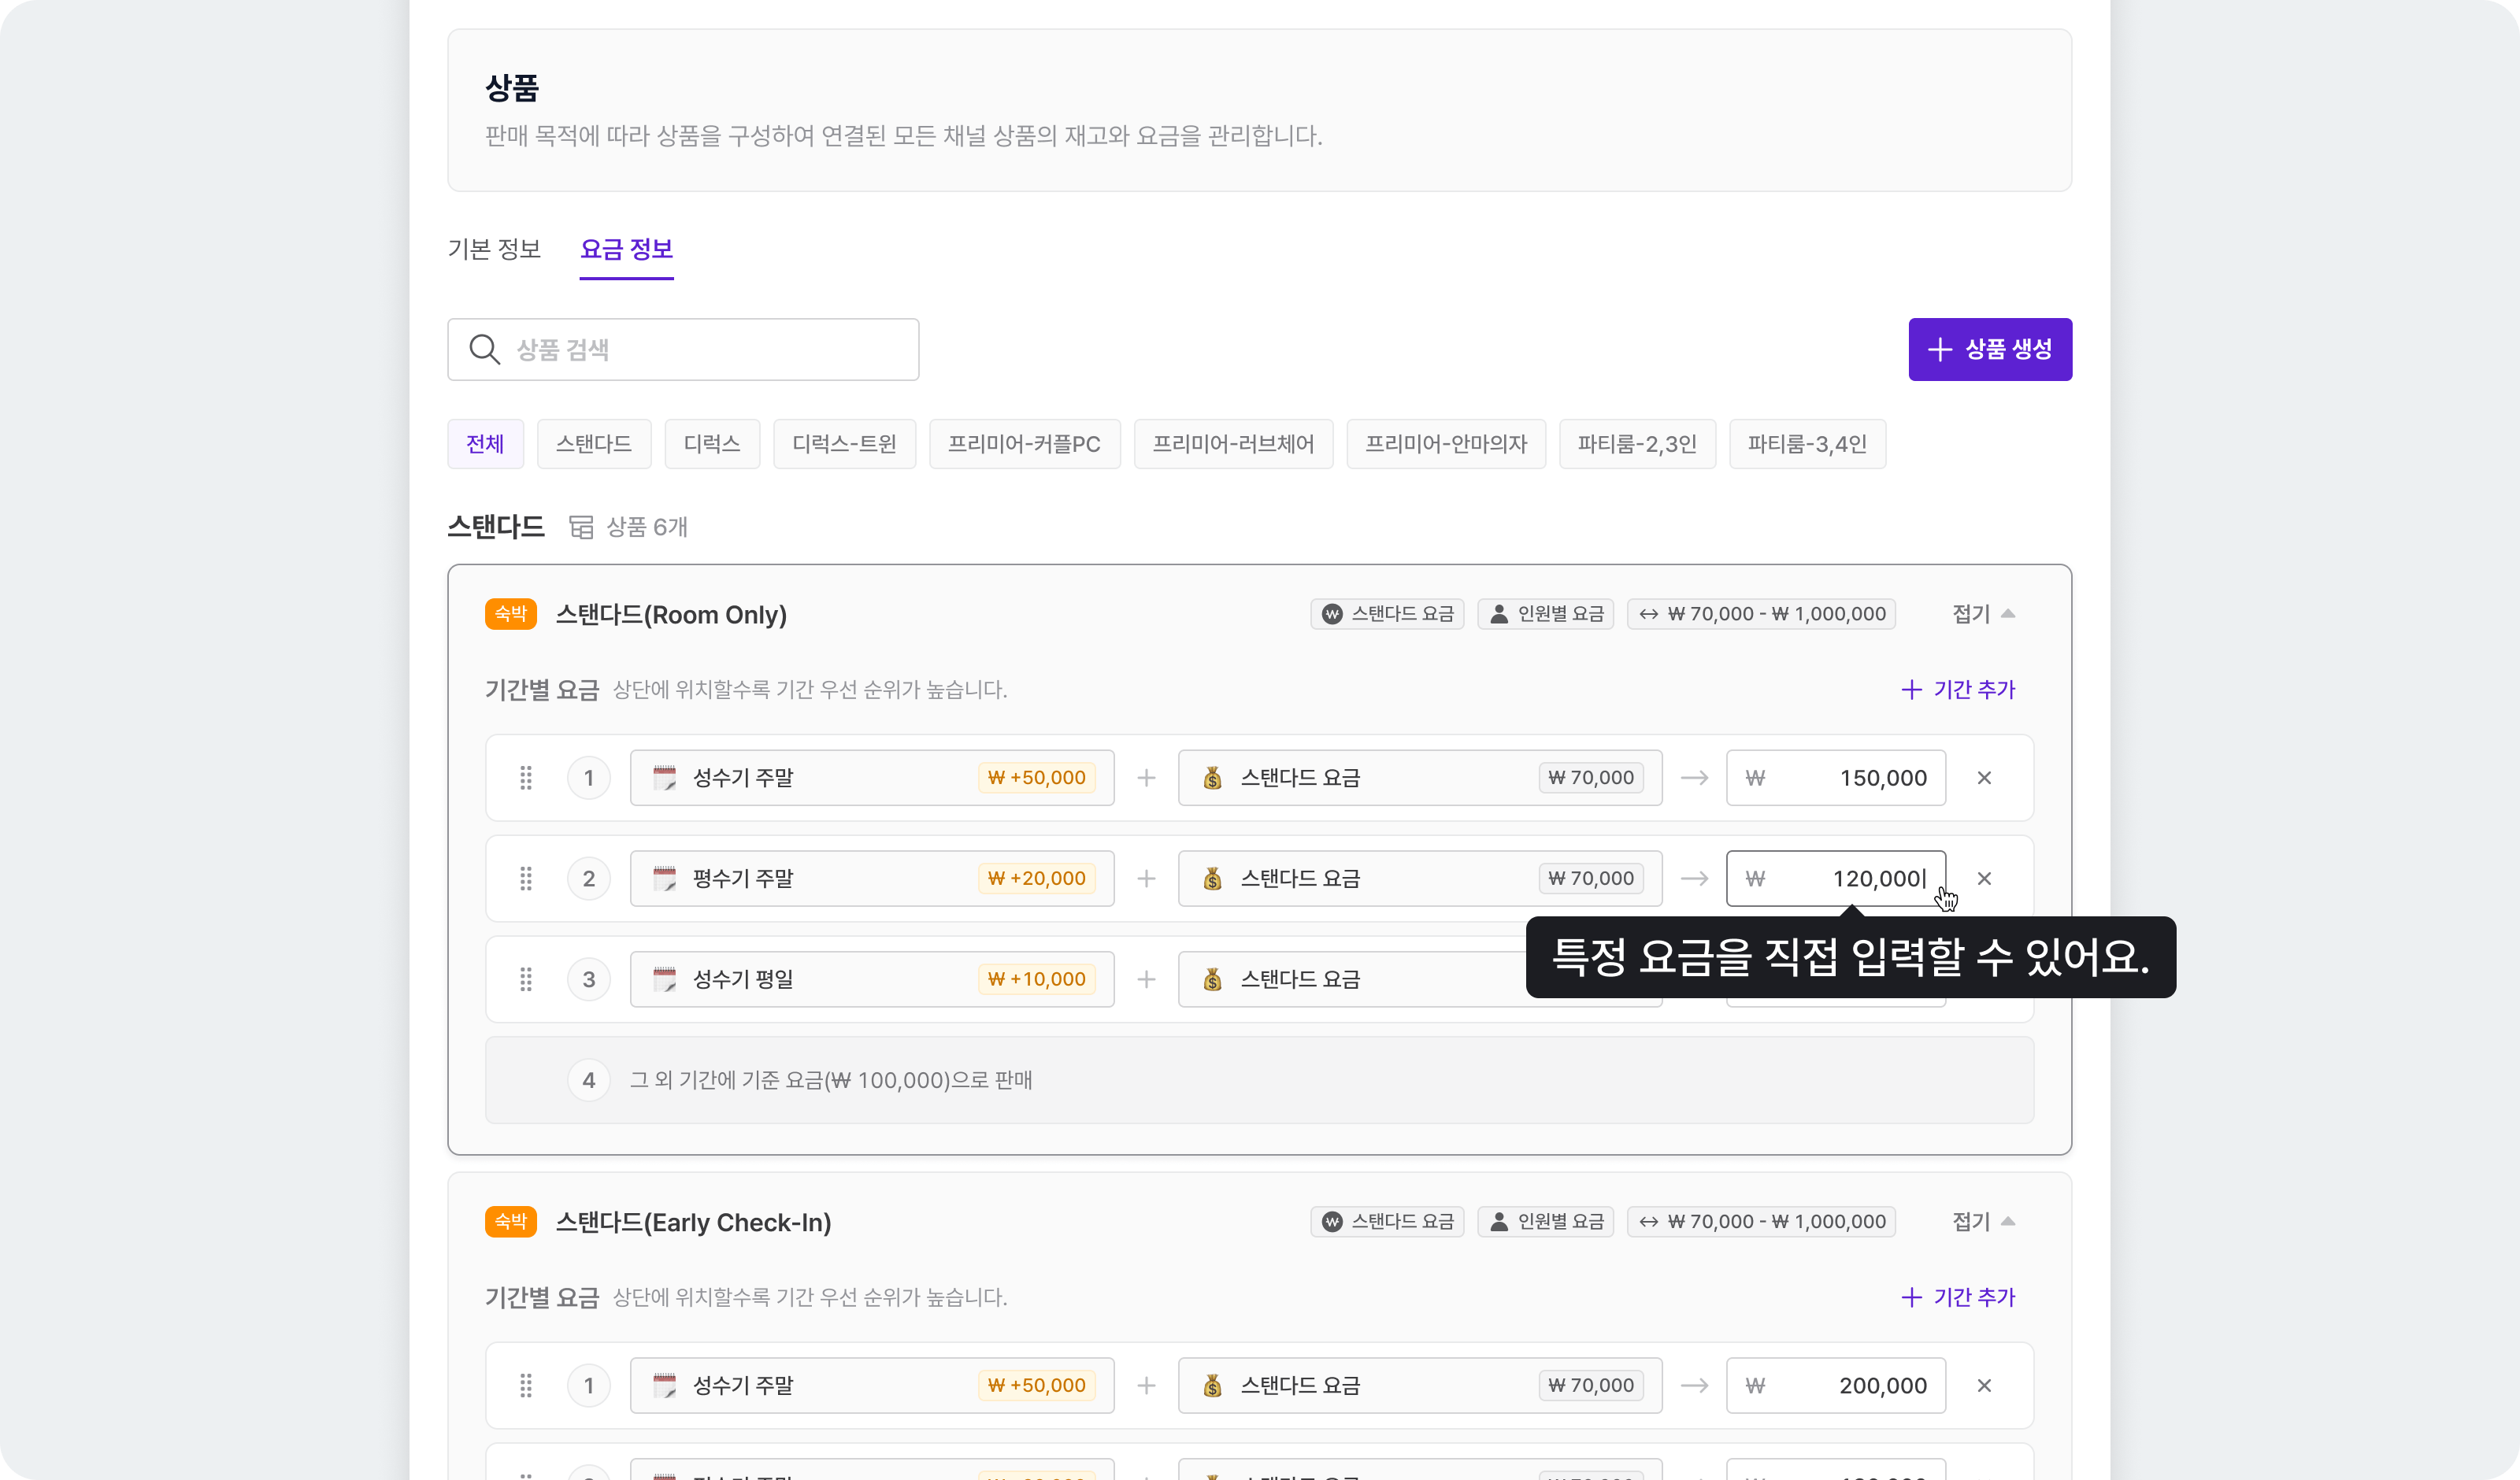Image resolution: width=2520 pixels, height=1480 pixels.
Task: Click 인원별 요금 badge in Early Check-In header
Action: pos(1545,1221)
